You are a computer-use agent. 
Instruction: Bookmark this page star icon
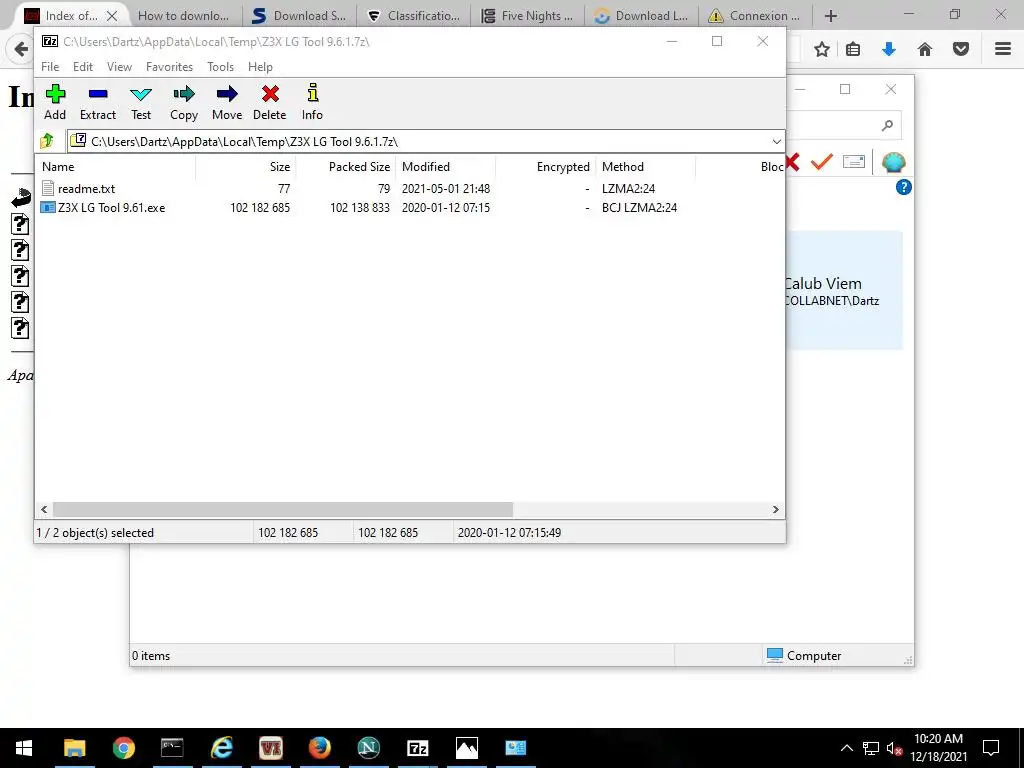click(822, 49)
